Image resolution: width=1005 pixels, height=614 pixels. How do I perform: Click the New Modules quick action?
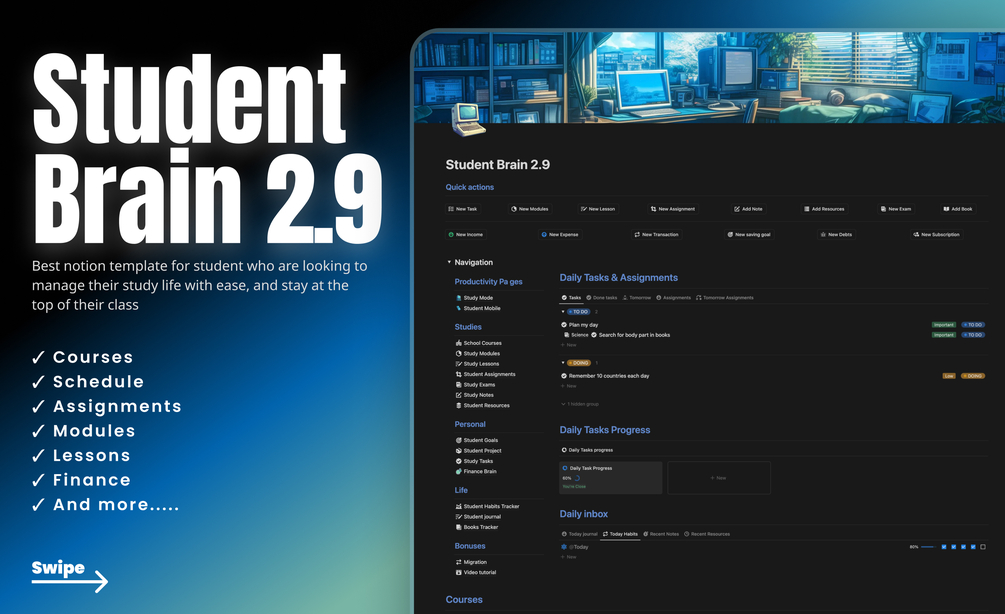point(529,209)
